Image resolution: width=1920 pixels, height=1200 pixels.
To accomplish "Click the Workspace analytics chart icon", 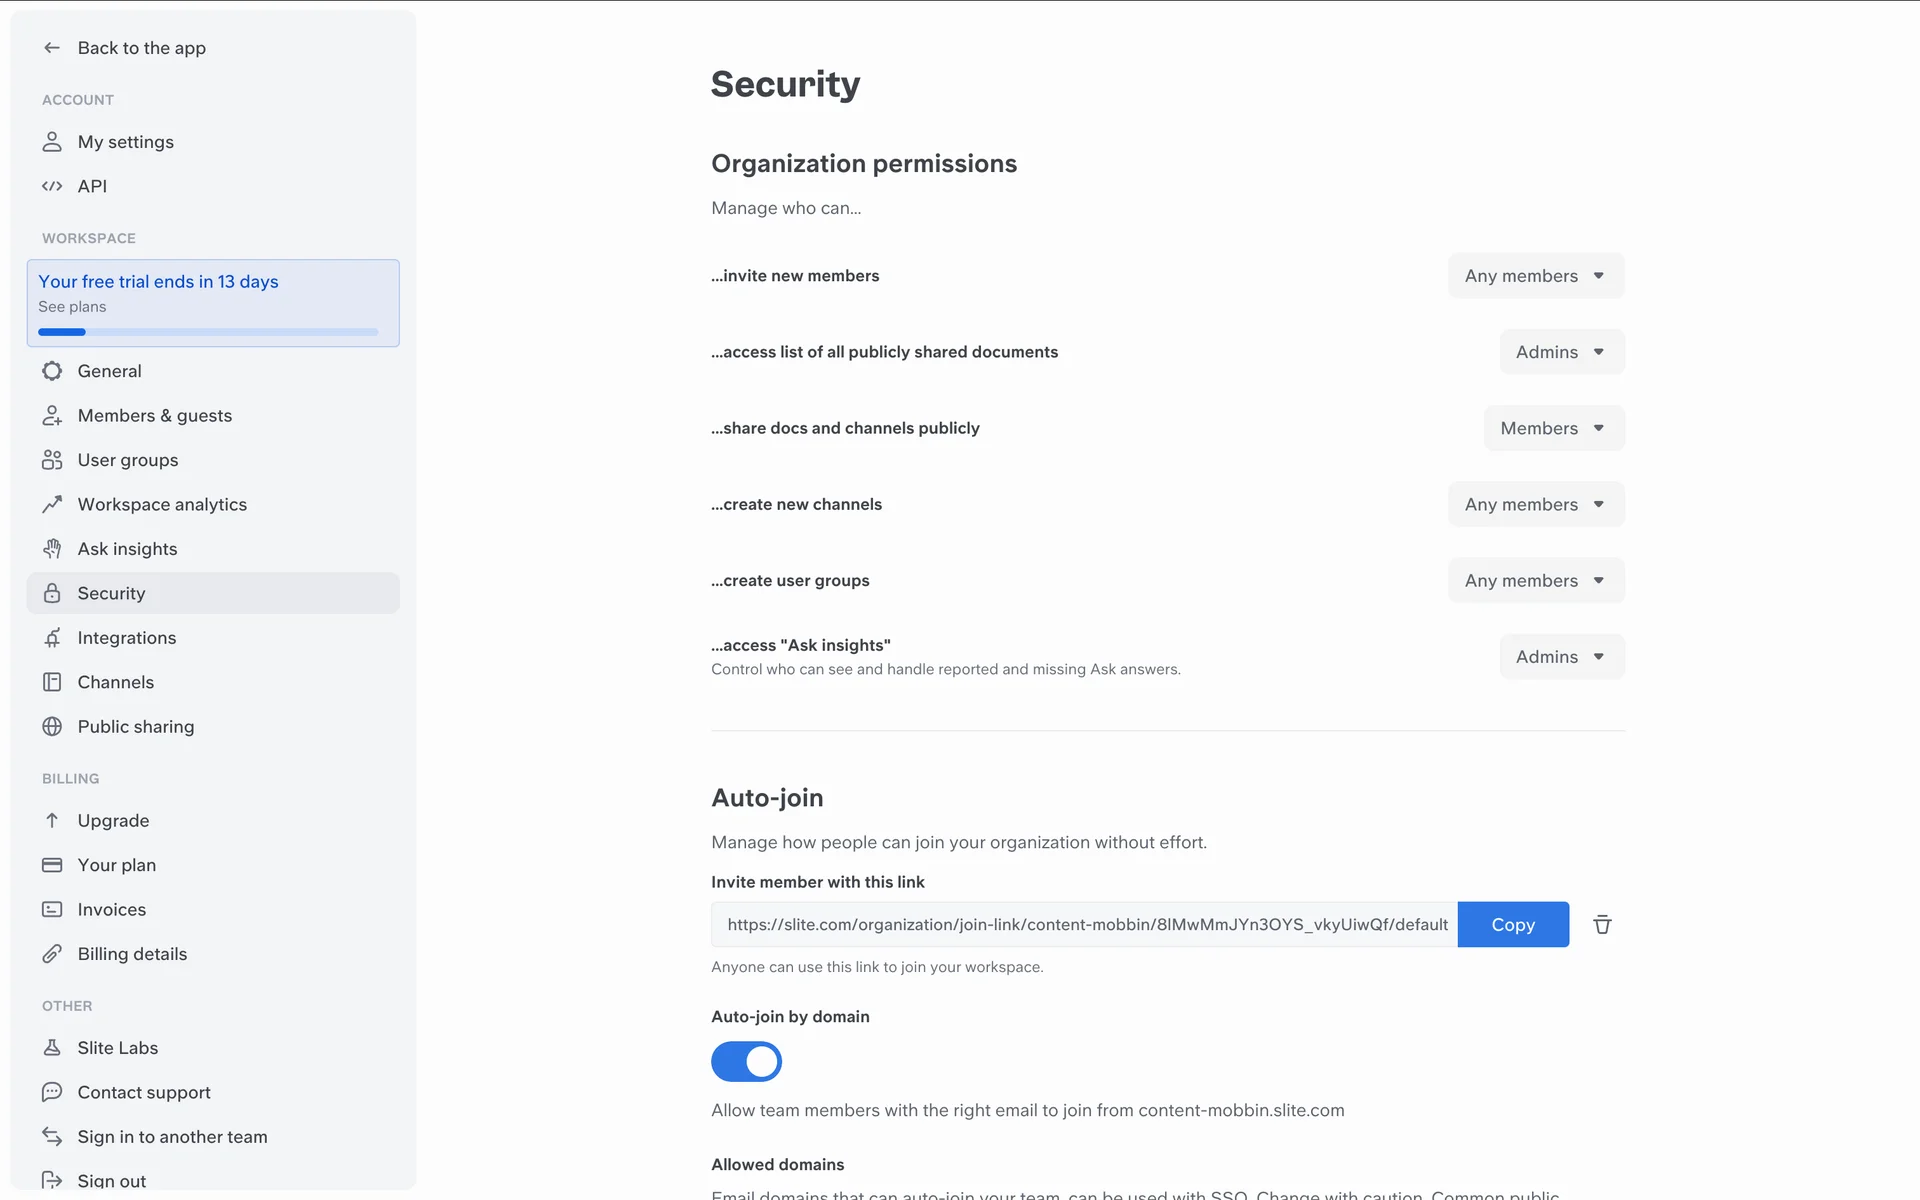I will pyautogui.click(x=52, y=505).
